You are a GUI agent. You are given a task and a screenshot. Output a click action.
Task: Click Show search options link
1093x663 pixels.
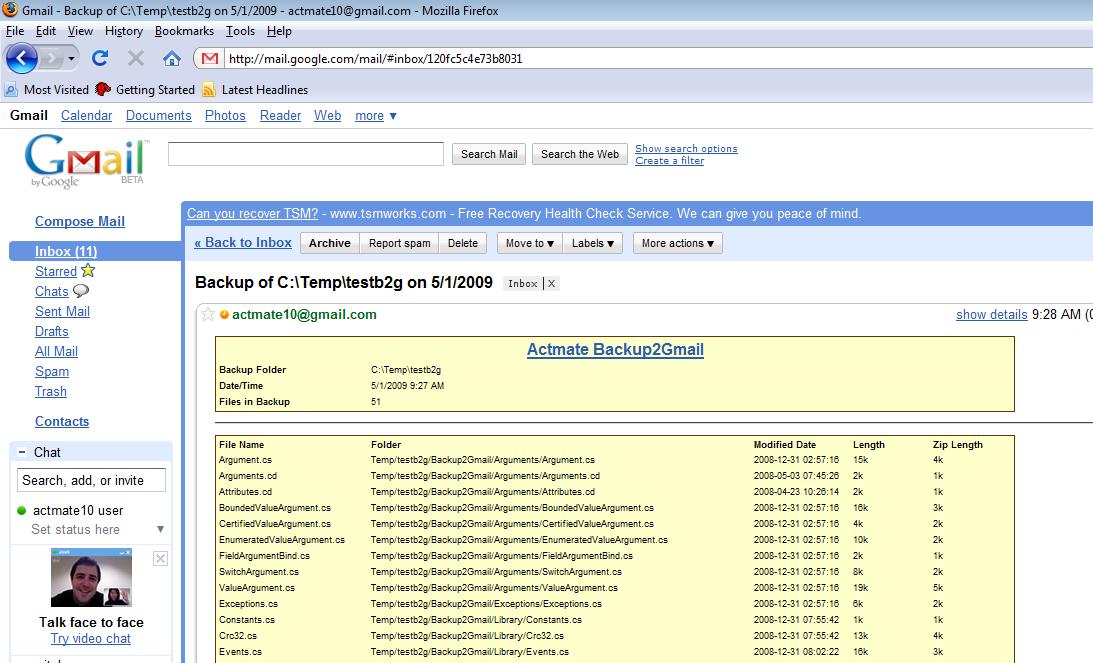(x=686, y=148)
